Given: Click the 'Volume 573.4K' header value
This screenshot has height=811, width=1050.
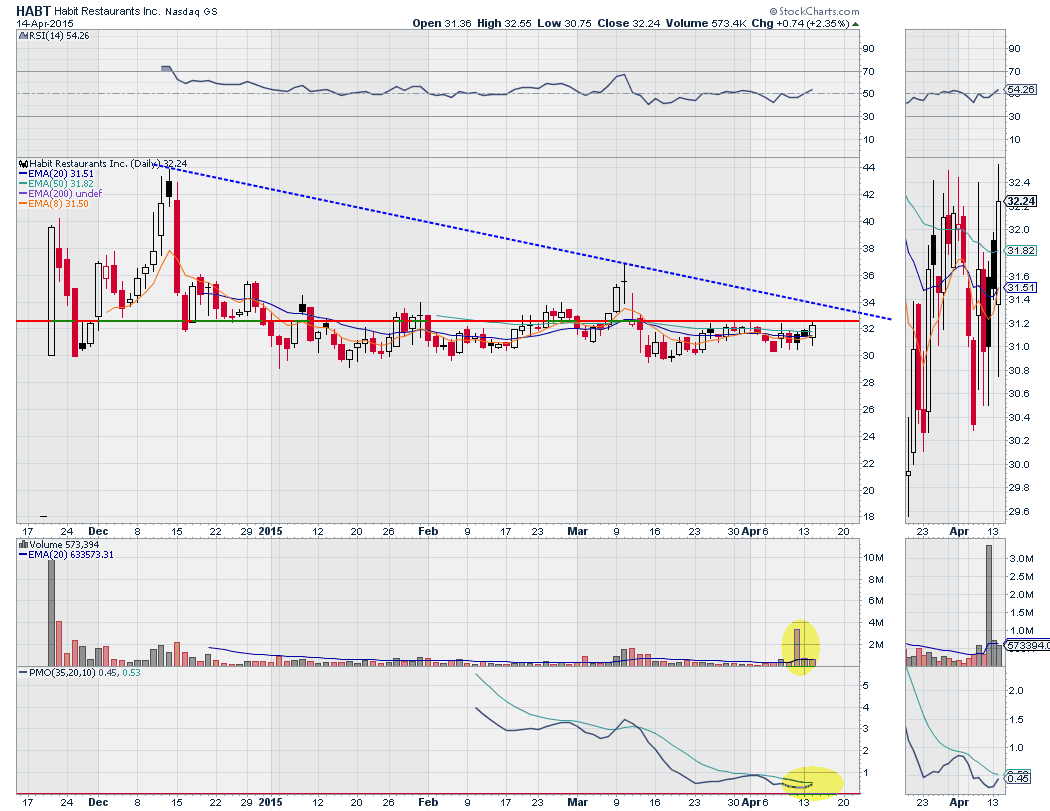Looking at the screenshot, I should (706, 23).
